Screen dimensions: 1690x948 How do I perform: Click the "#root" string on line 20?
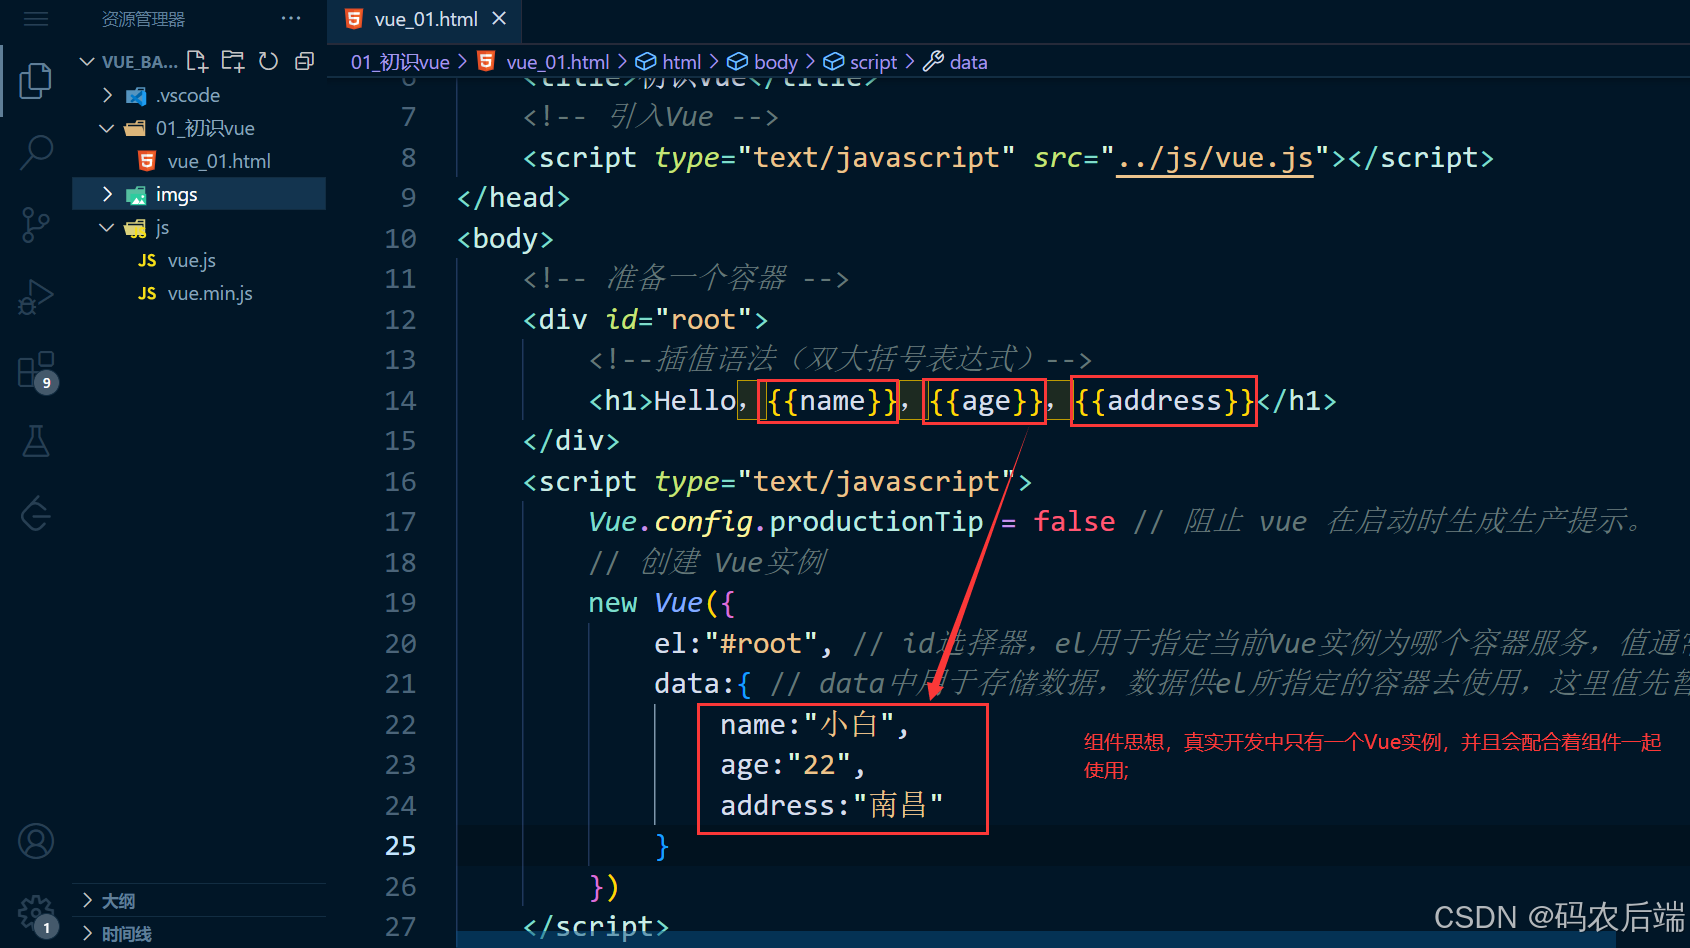(761, 643)
